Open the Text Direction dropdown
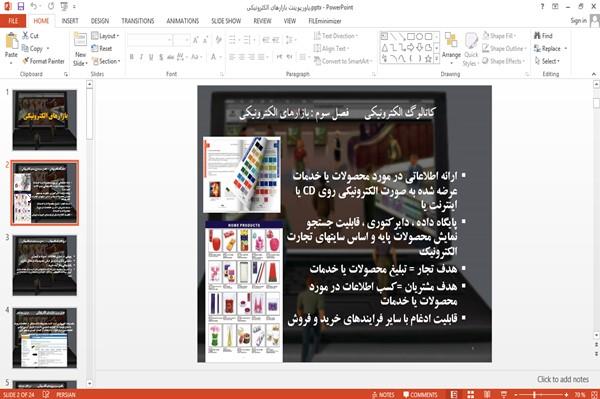This screenshot has width=600, height=399. click(336, 36)
